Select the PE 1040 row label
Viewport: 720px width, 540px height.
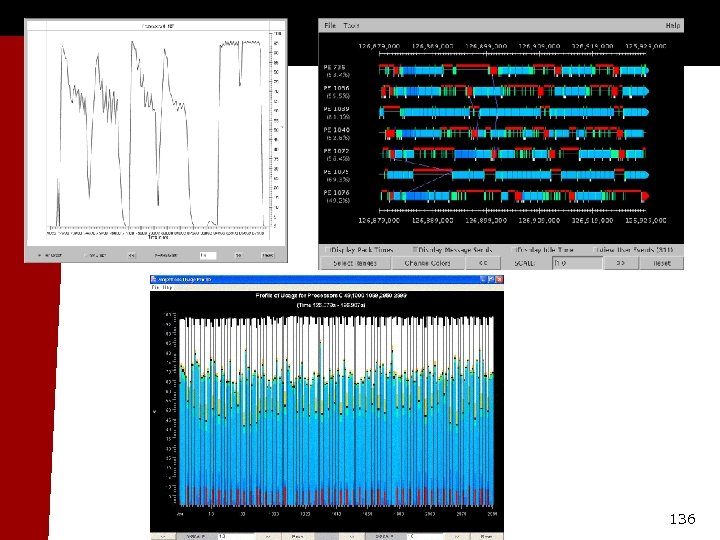click(x=337, y=133)
